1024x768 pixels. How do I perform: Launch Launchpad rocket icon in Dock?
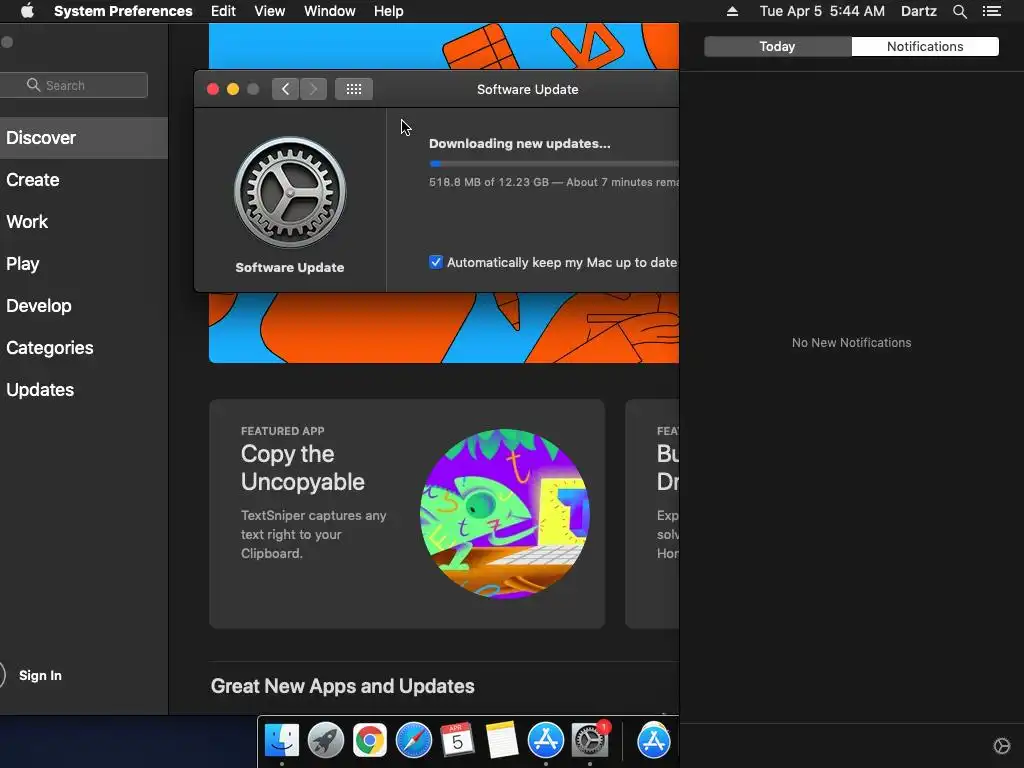point(326,741)
